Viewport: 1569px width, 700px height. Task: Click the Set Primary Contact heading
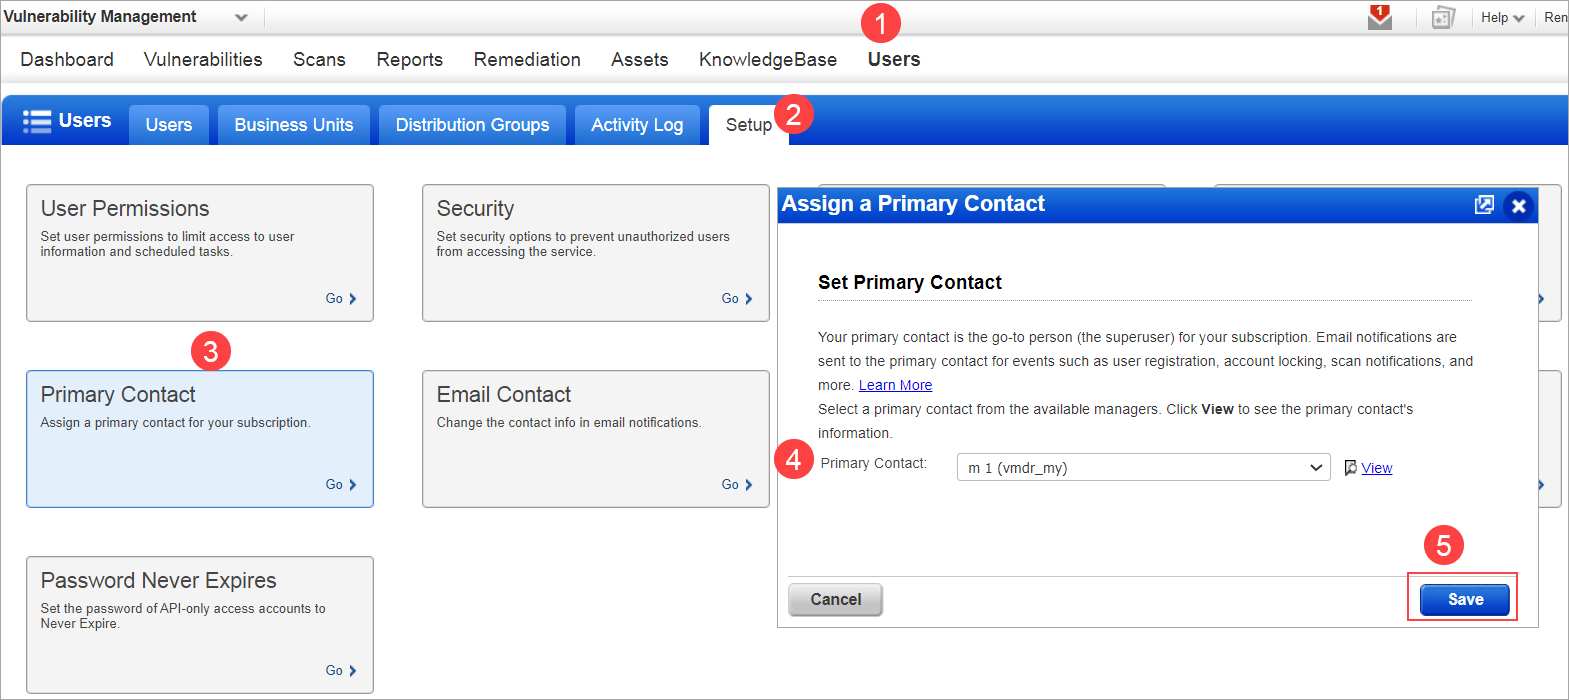click(x=910, y=283)
